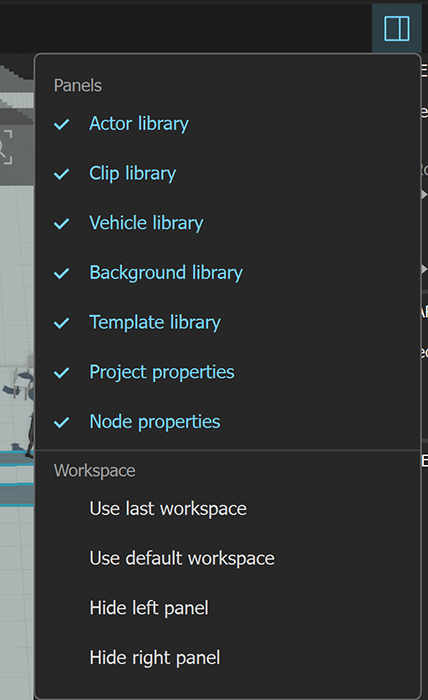428x700 pixels.
Task: Click the cyan timeline bar in viewport
Action: 17,459
